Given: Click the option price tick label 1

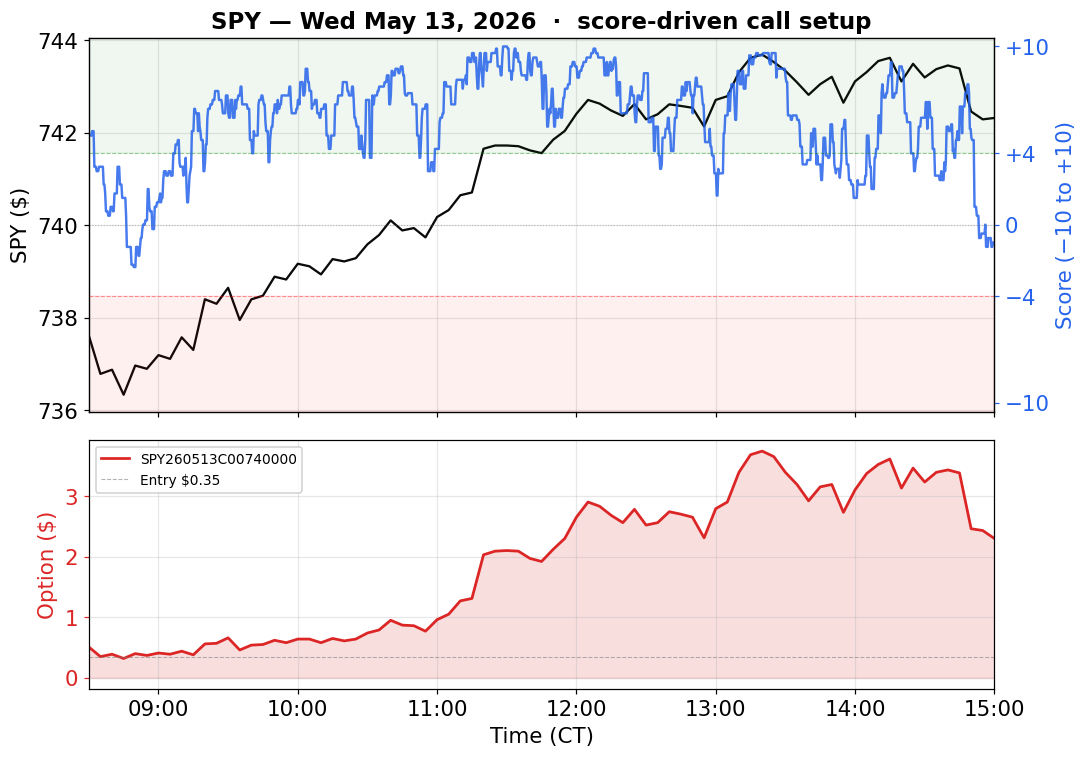Looking at the screenshot, I should [72, 618].
